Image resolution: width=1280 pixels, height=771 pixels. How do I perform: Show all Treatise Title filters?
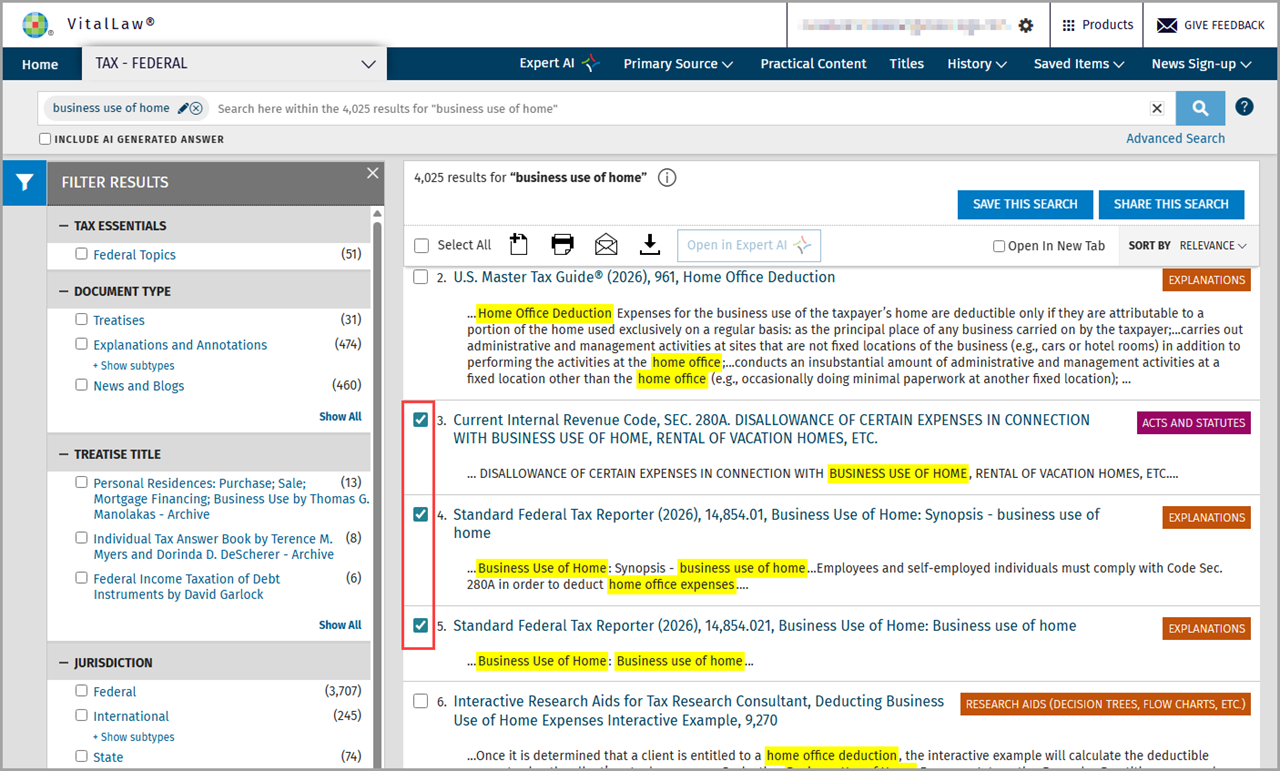pos(340,625)
